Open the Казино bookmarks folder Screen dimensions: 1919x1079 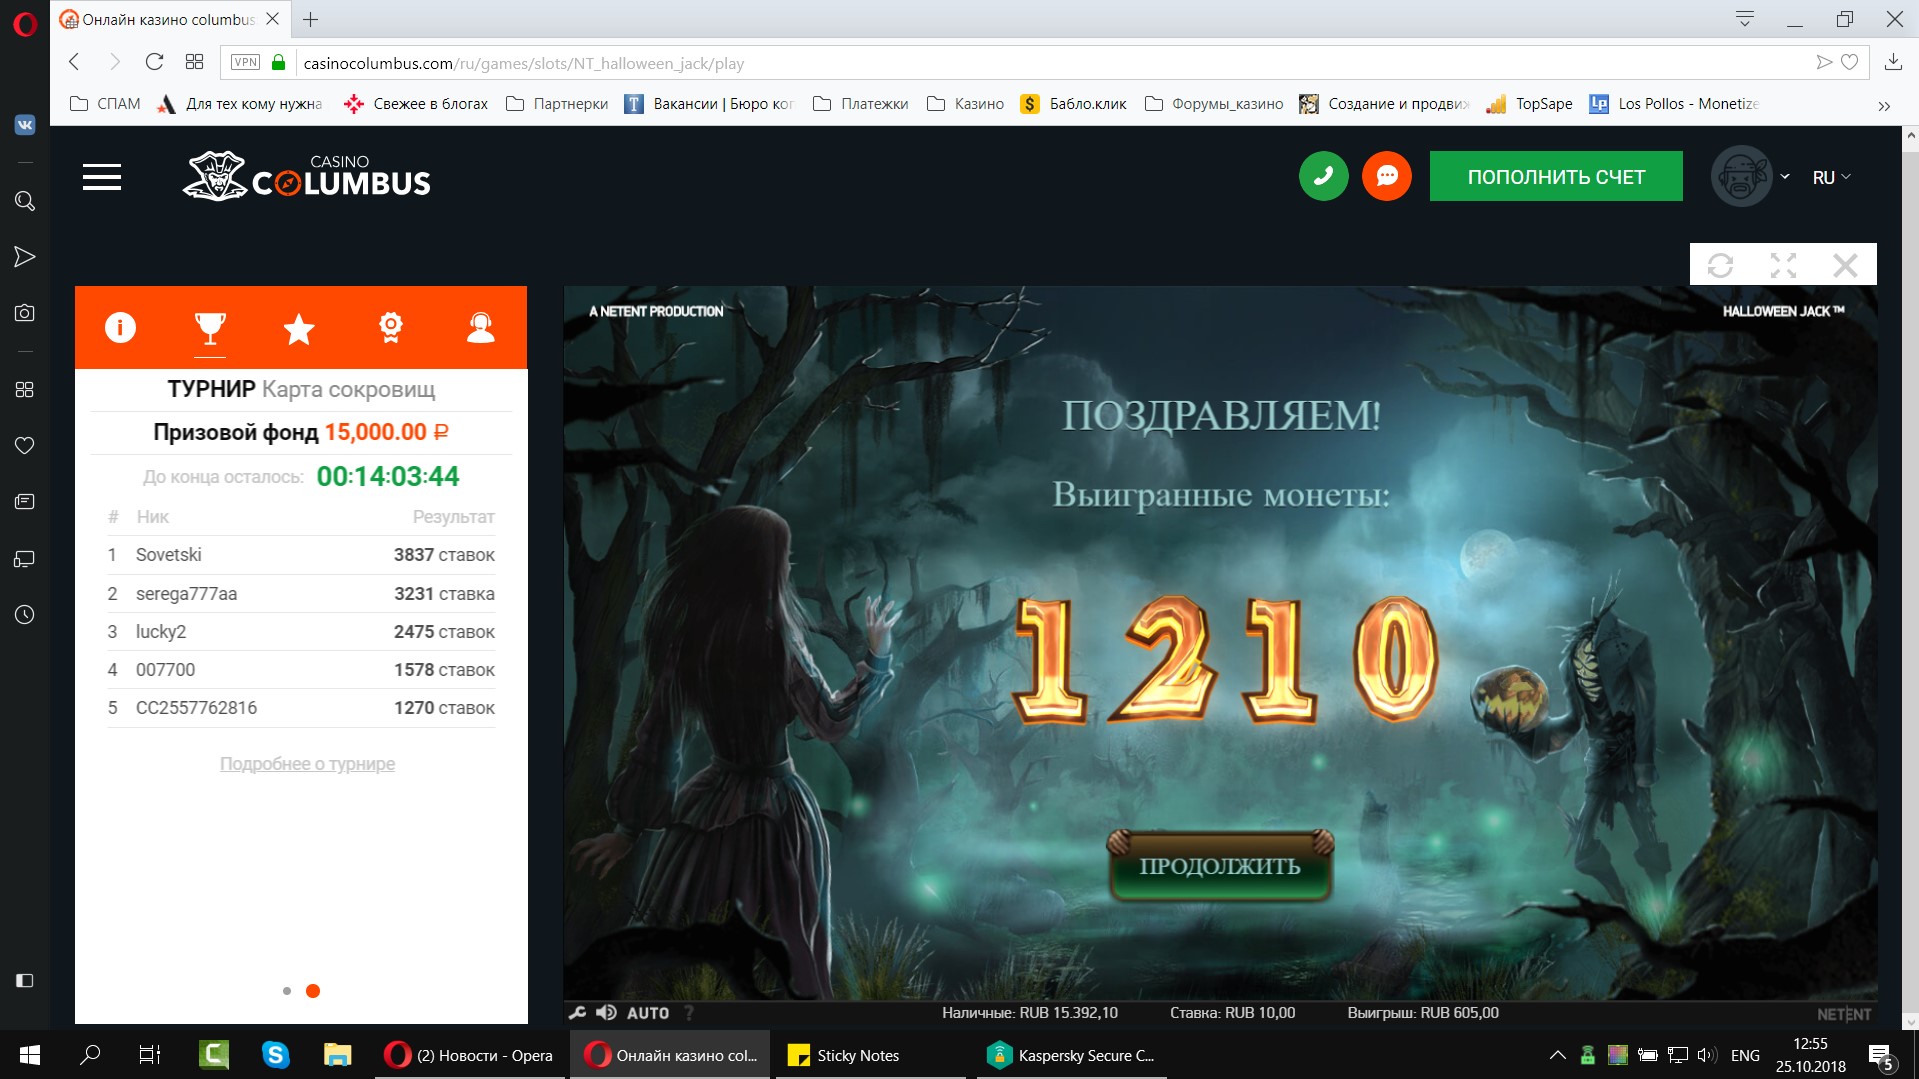click(x=966, y=103)
